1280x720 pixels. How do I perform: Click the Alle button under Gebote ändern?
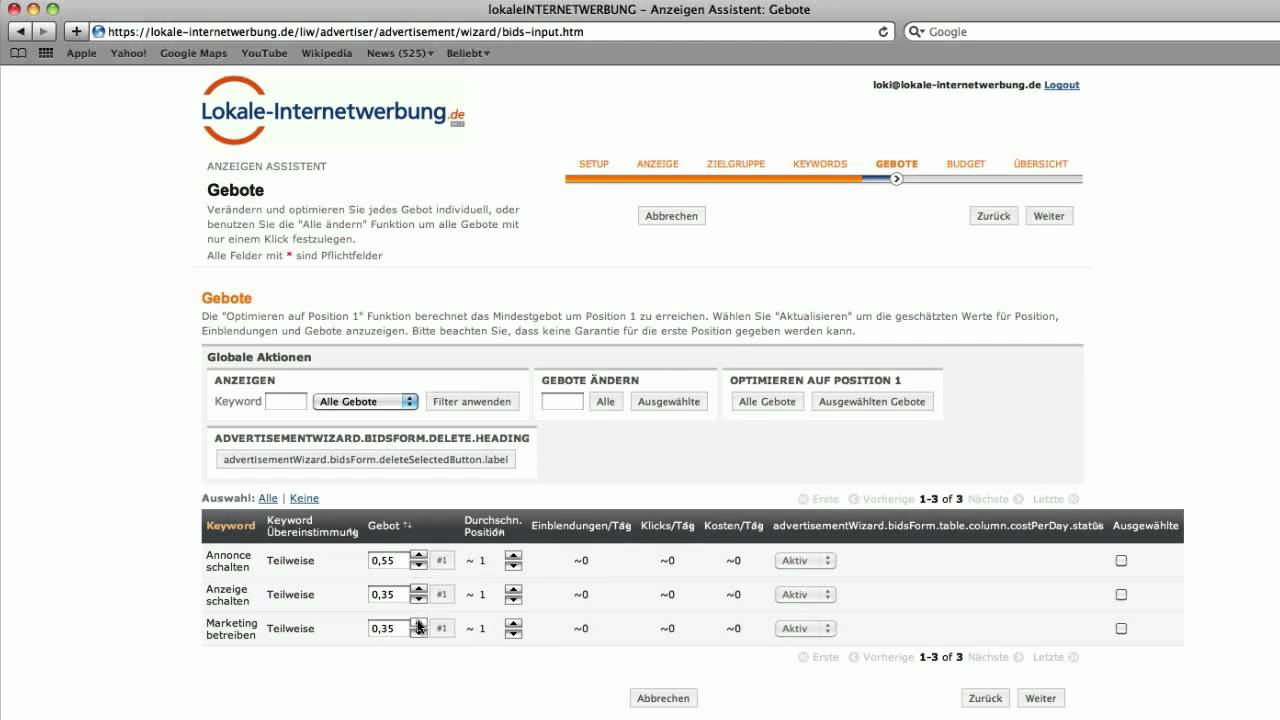tap(606, 402)
